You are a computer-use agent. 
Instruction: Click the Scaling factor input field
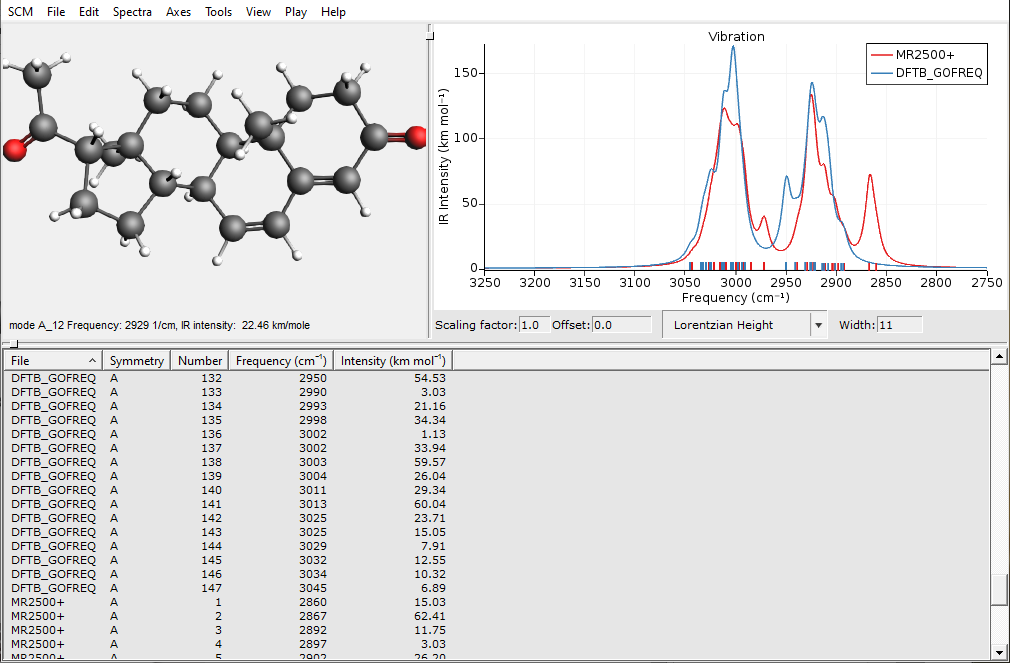pyautogui.click(x=535, y=325)
